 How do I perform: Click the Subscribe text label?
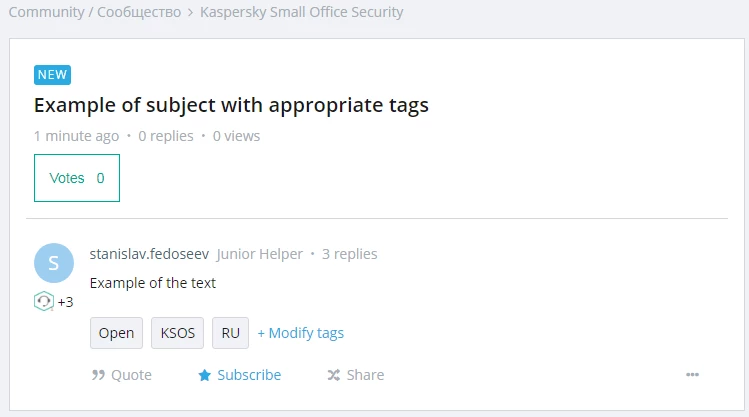click(249, 375)
